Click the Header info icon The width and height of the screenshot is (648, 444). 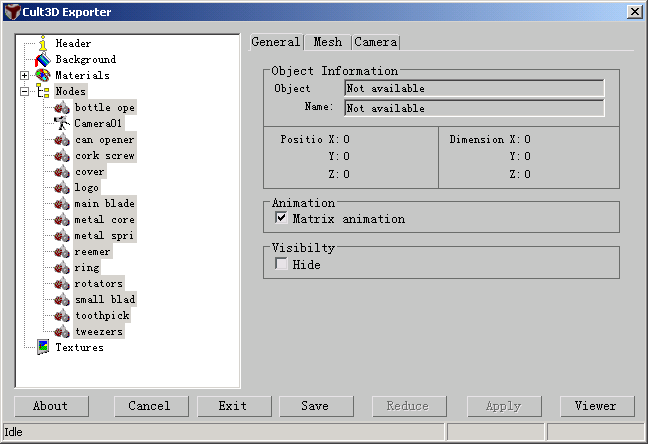pyautogui.click(x=43, y=43)
